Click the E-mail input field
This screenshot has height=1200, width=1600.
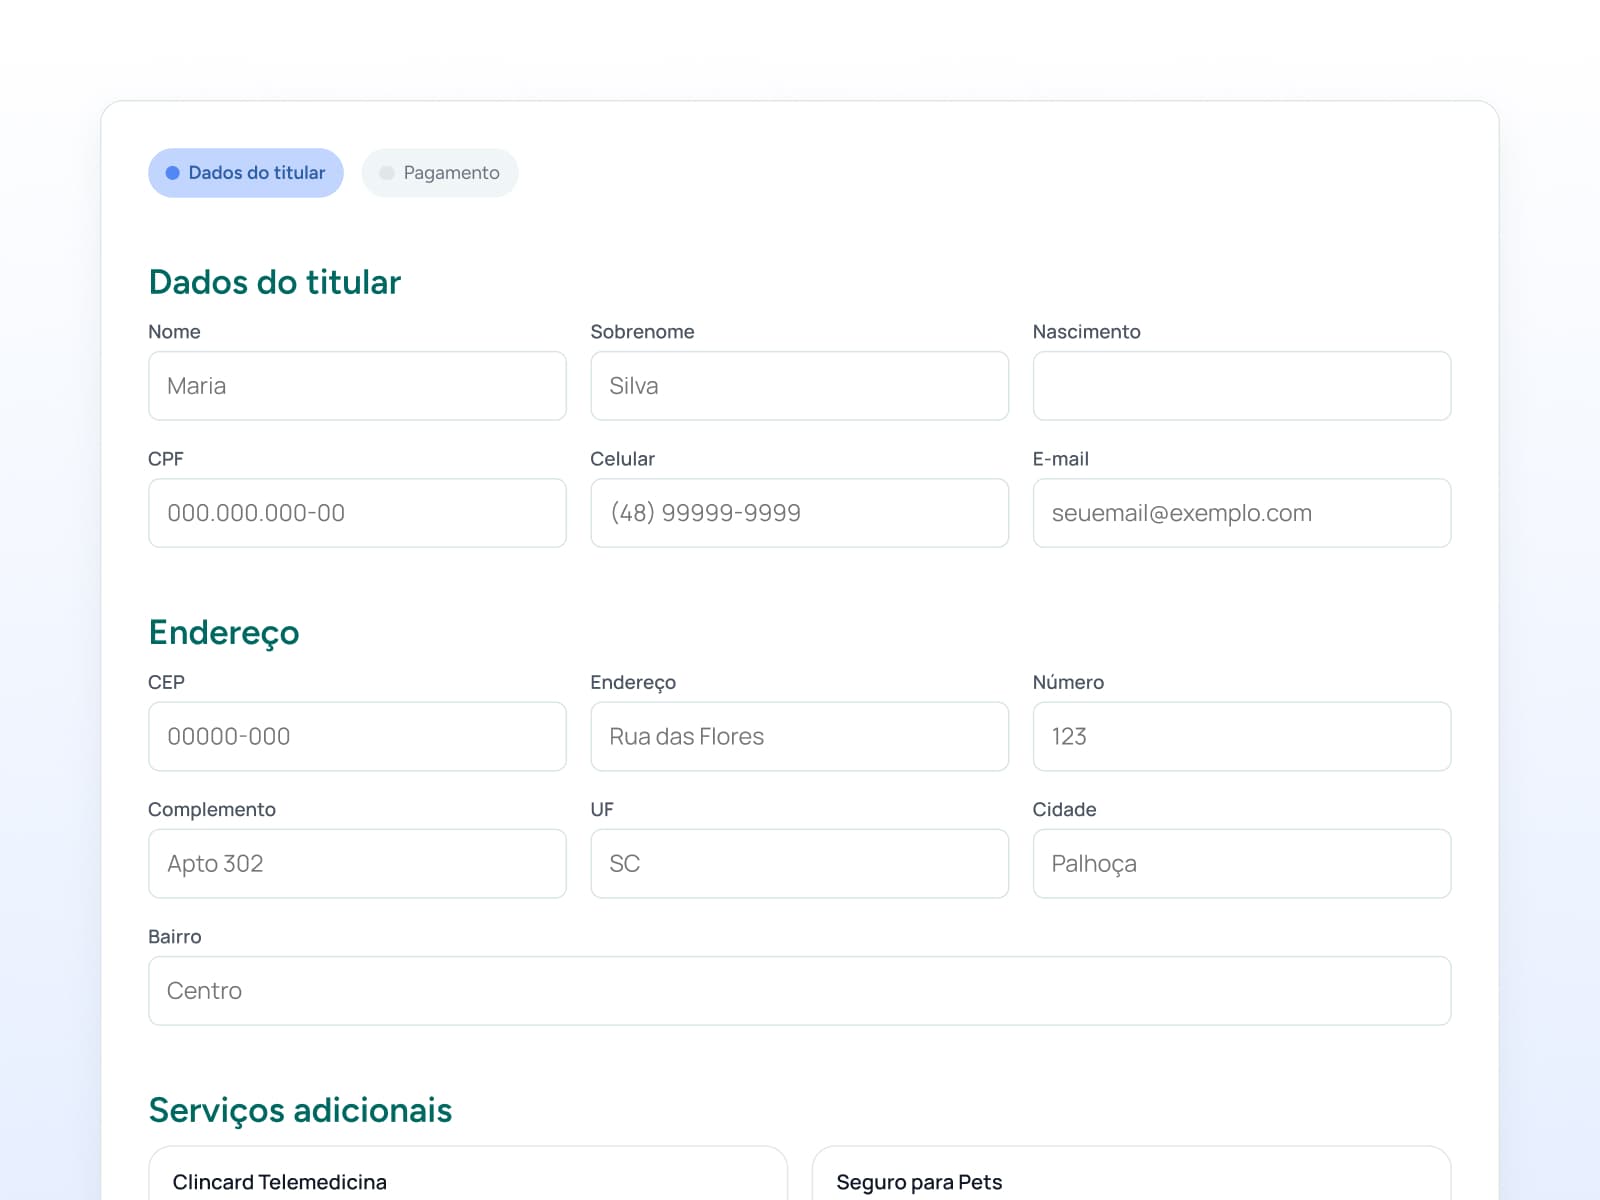click(x=1242, y=513)
